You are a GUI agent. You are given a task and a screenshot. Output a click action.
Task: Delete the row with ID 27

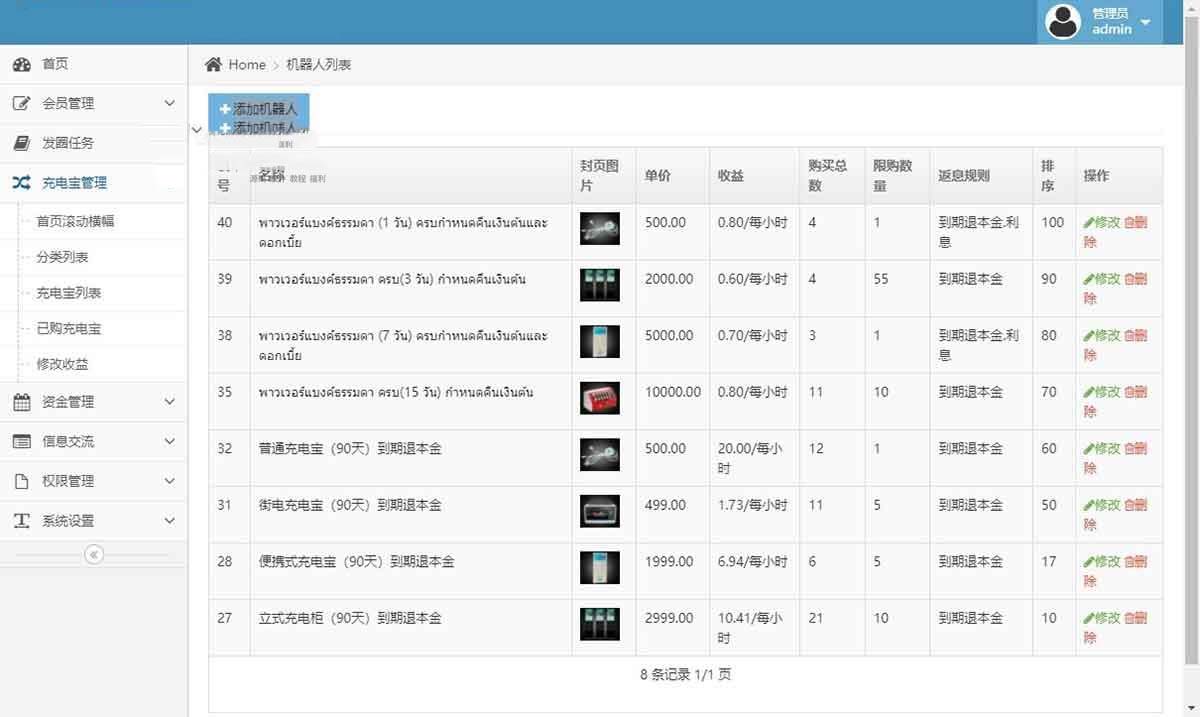[x=1135, y=618]
